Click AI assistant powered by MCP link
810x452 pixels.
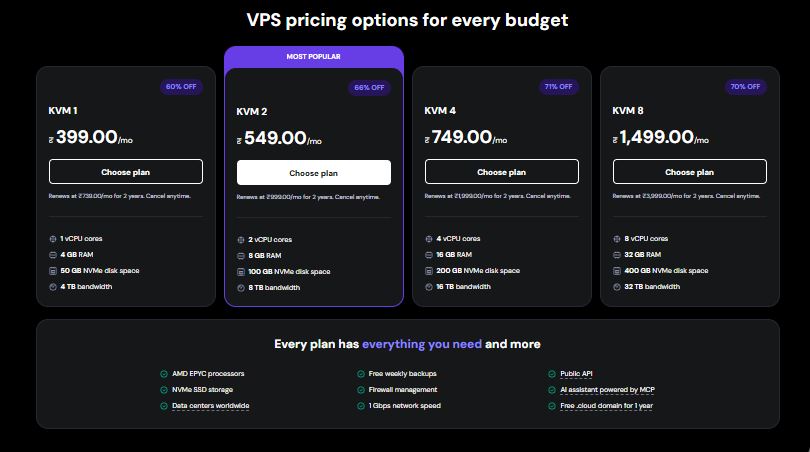[607, 390]
